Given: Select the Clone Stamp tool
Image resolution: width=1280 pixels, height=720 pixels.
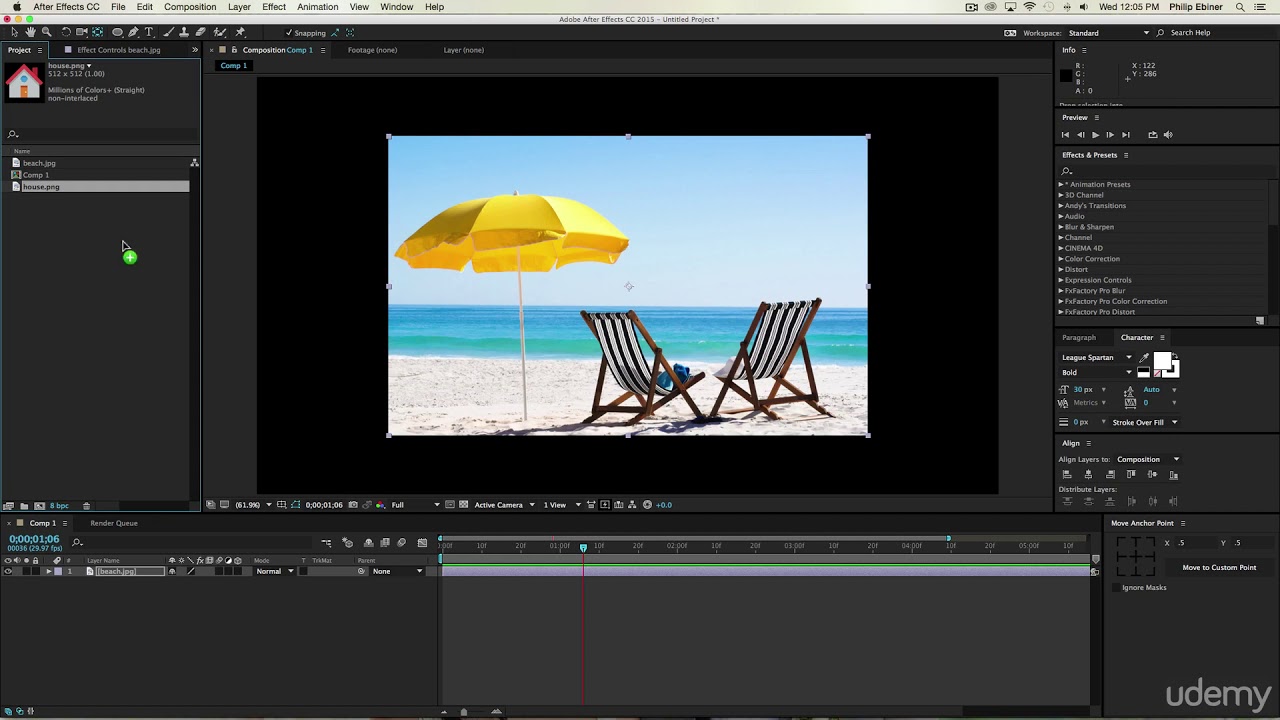Looking at the screenshot, I should tap(185, 32).
